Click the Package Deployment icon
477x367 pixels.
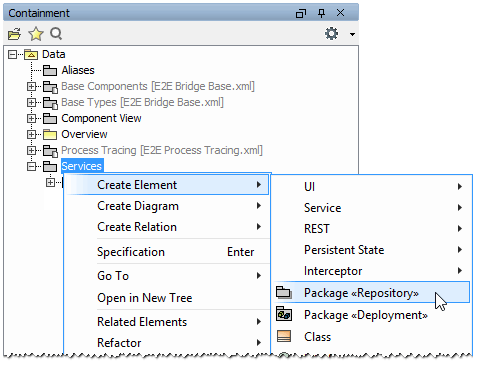(x=284, y=314)
